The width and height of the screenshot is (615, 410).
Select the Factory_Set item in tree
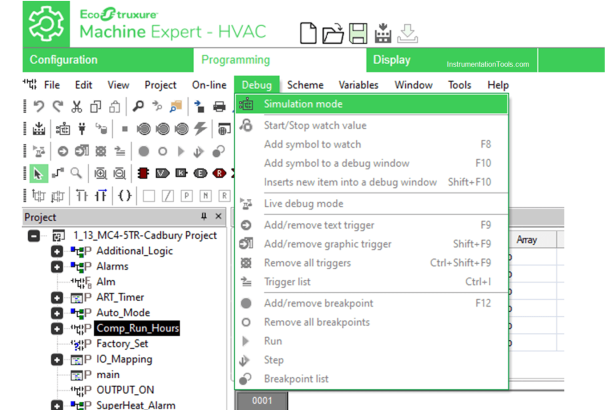pos(122,344)
